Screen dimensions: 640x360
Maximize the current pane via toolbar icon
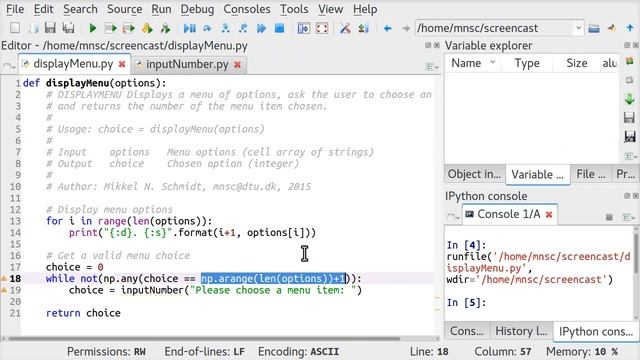304,28
